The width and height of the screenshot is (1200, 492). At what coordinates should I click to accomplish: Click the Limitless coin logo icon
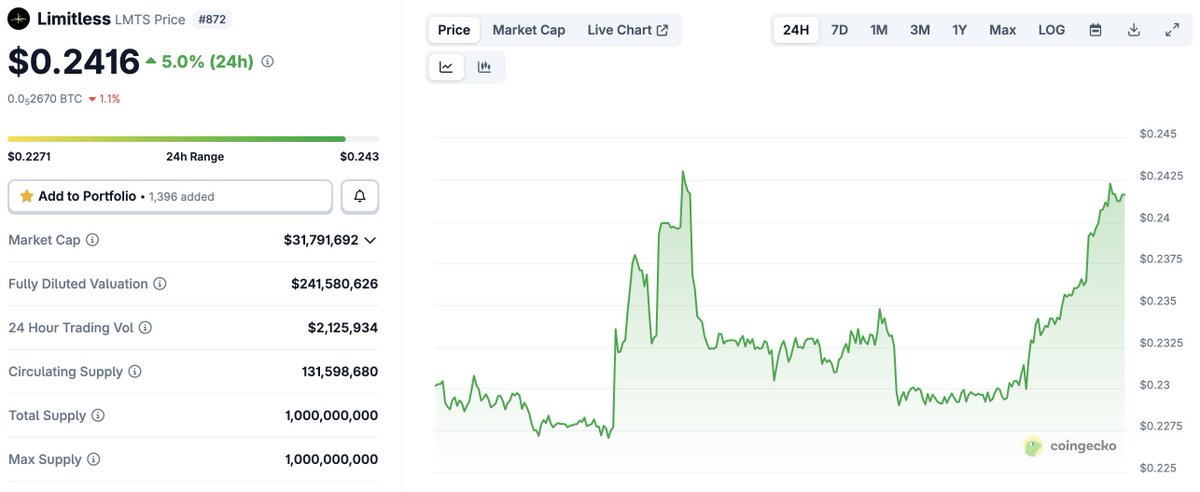pyautogui.click(x=18, y=19)
